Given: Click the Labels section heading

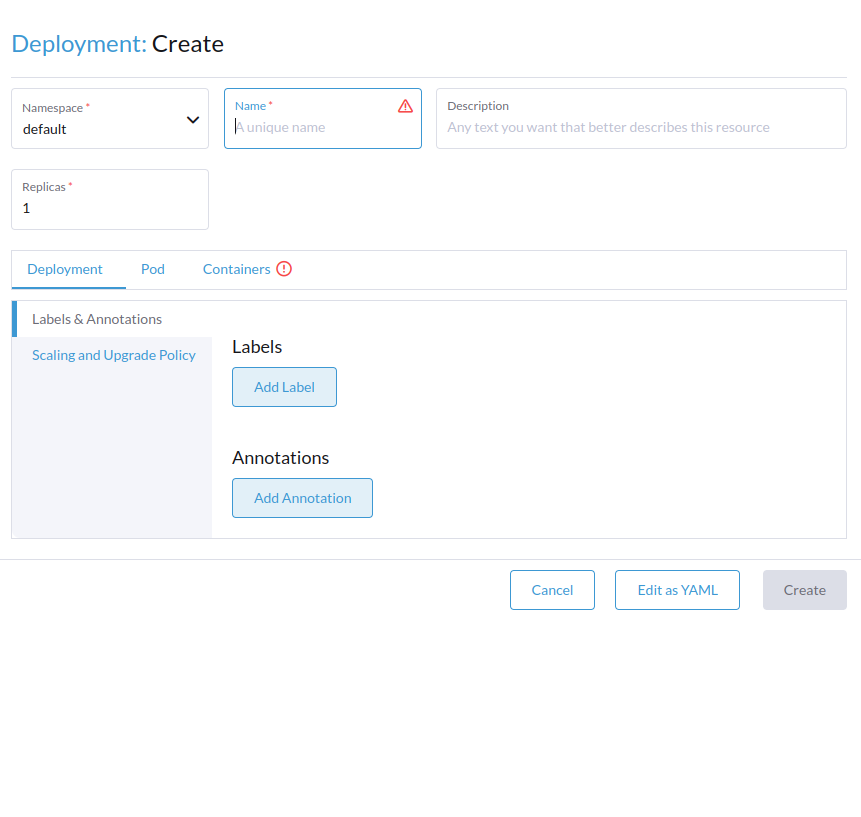Looking at the screenshot, I should [x=256, y=346].
